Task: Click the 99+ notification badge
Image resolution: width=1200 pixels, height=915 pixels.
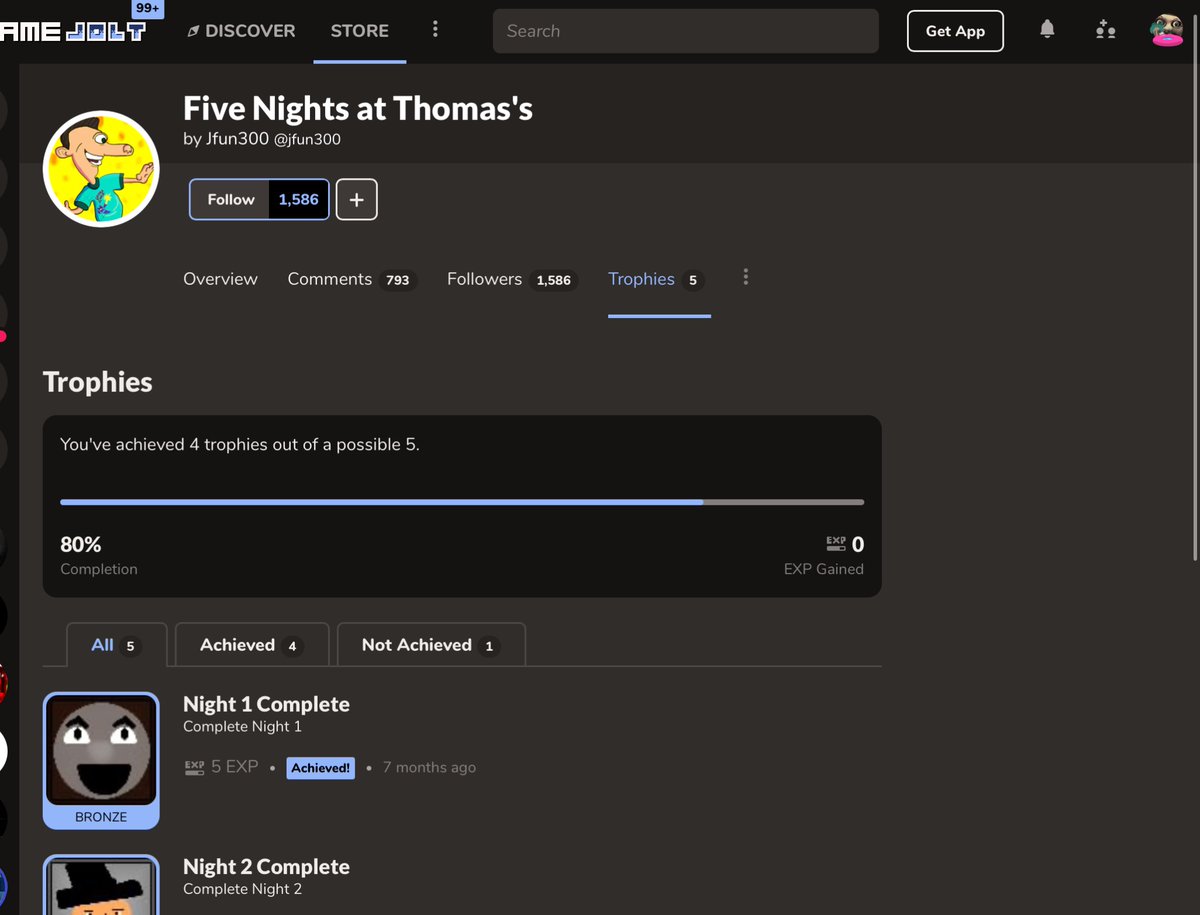Action: point(148,8)
